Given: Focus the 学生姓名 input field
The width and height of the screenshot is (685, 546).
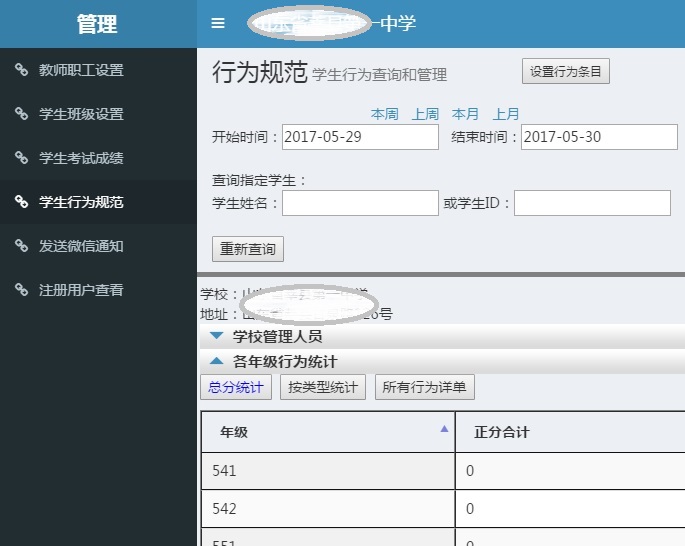Looking at the screenshot, I should [360, 203].
